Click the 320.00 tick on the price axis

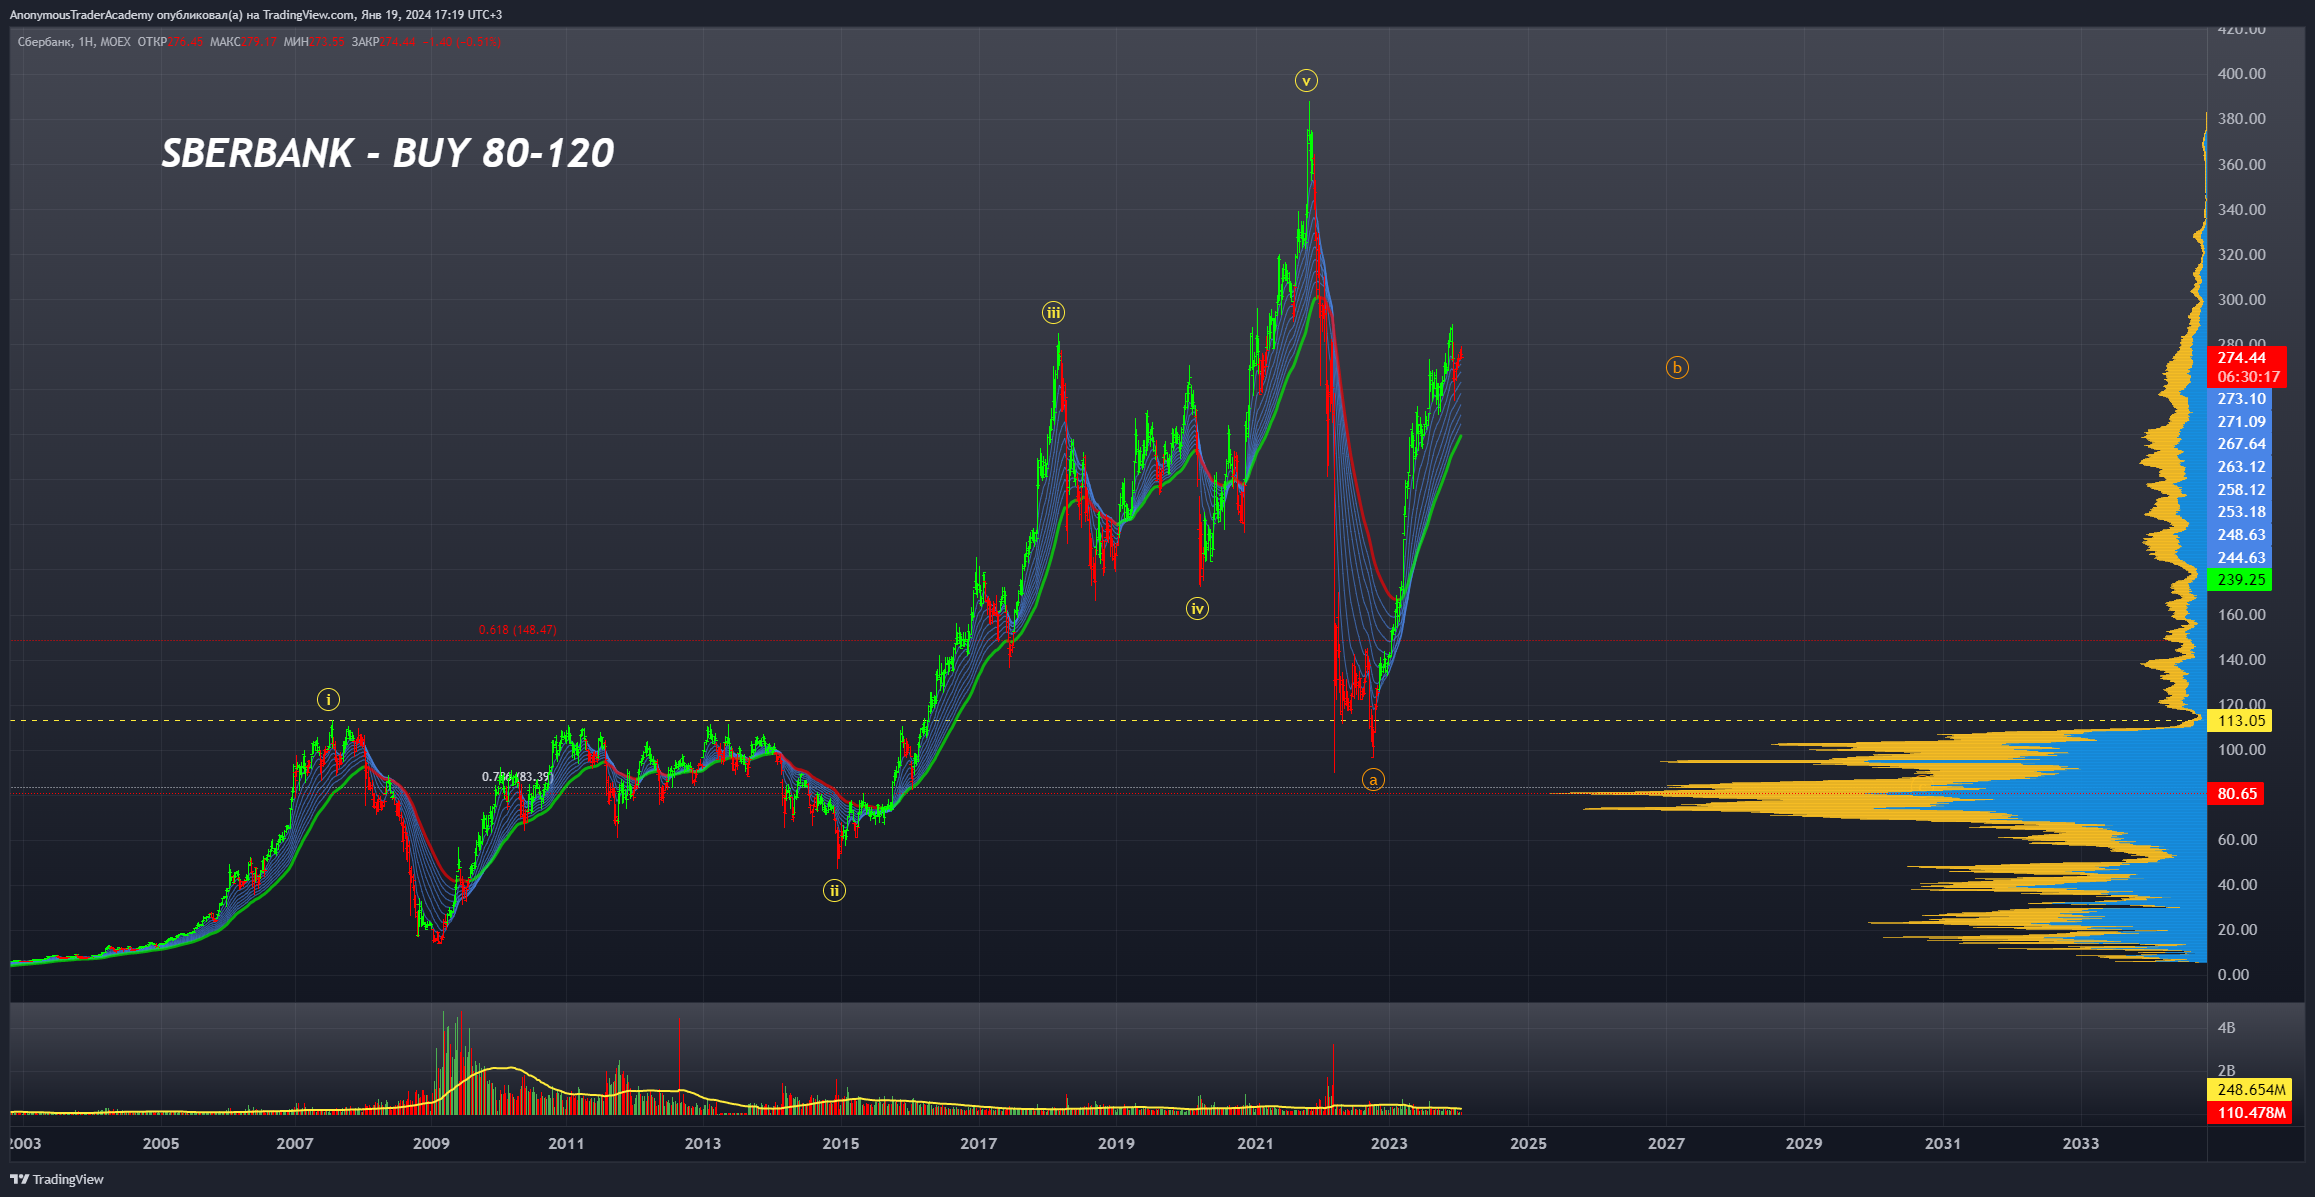click(2241, 255)
